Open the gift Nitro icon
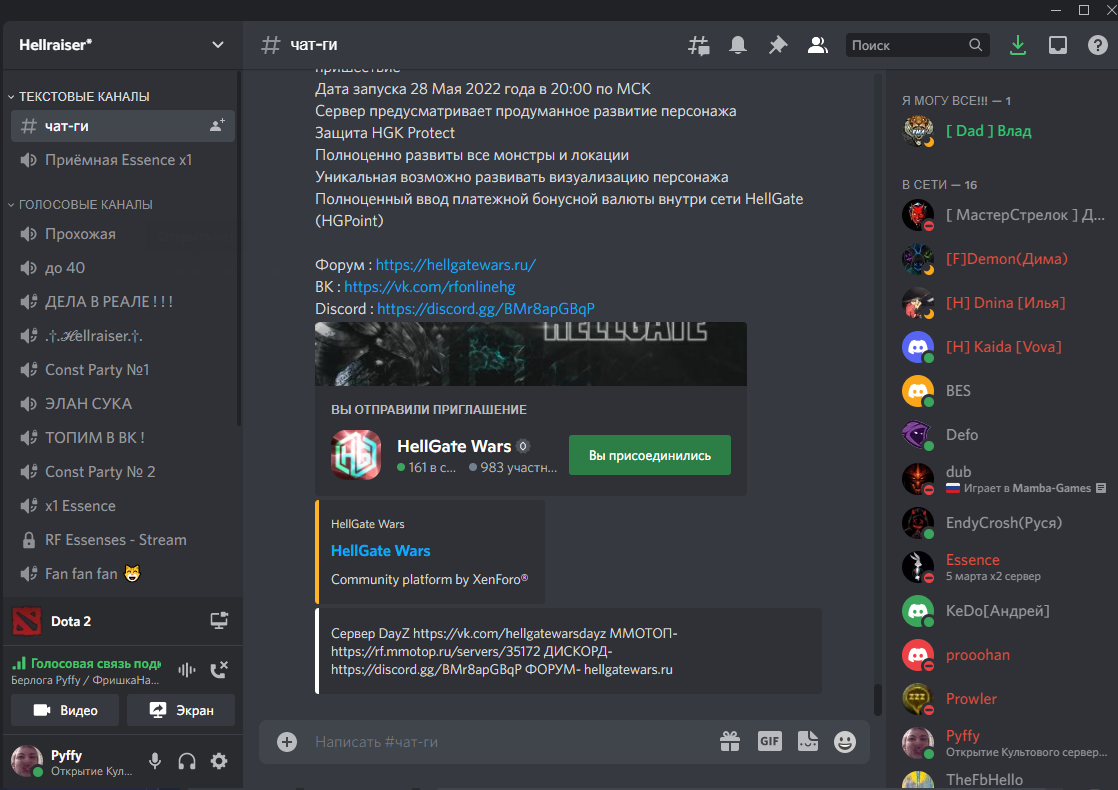This screenshot has height=790, width=1118. [x=730, y=742]
